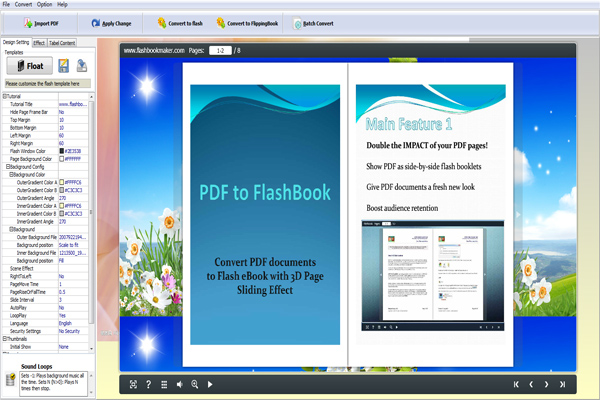Click the property list scroll-down arrow
This screenshot has height=400, width=600.
(91, 349)
